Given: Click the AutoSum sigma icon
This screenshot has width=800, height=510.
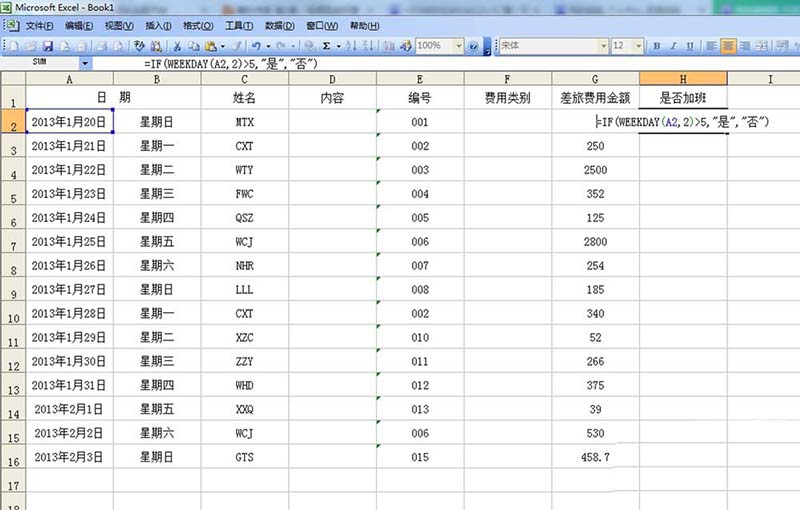Looking at the screenshot, I should coord(327,46).
